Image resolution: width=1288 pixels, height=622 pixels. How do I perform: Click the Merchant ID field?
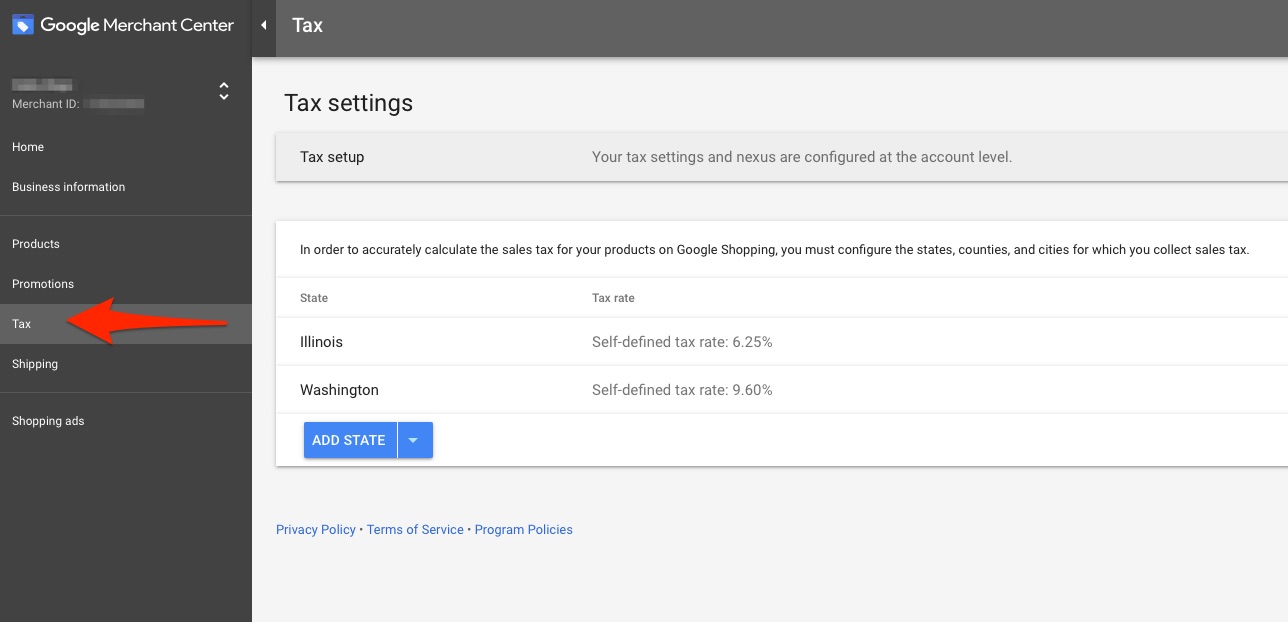(77, 103)
